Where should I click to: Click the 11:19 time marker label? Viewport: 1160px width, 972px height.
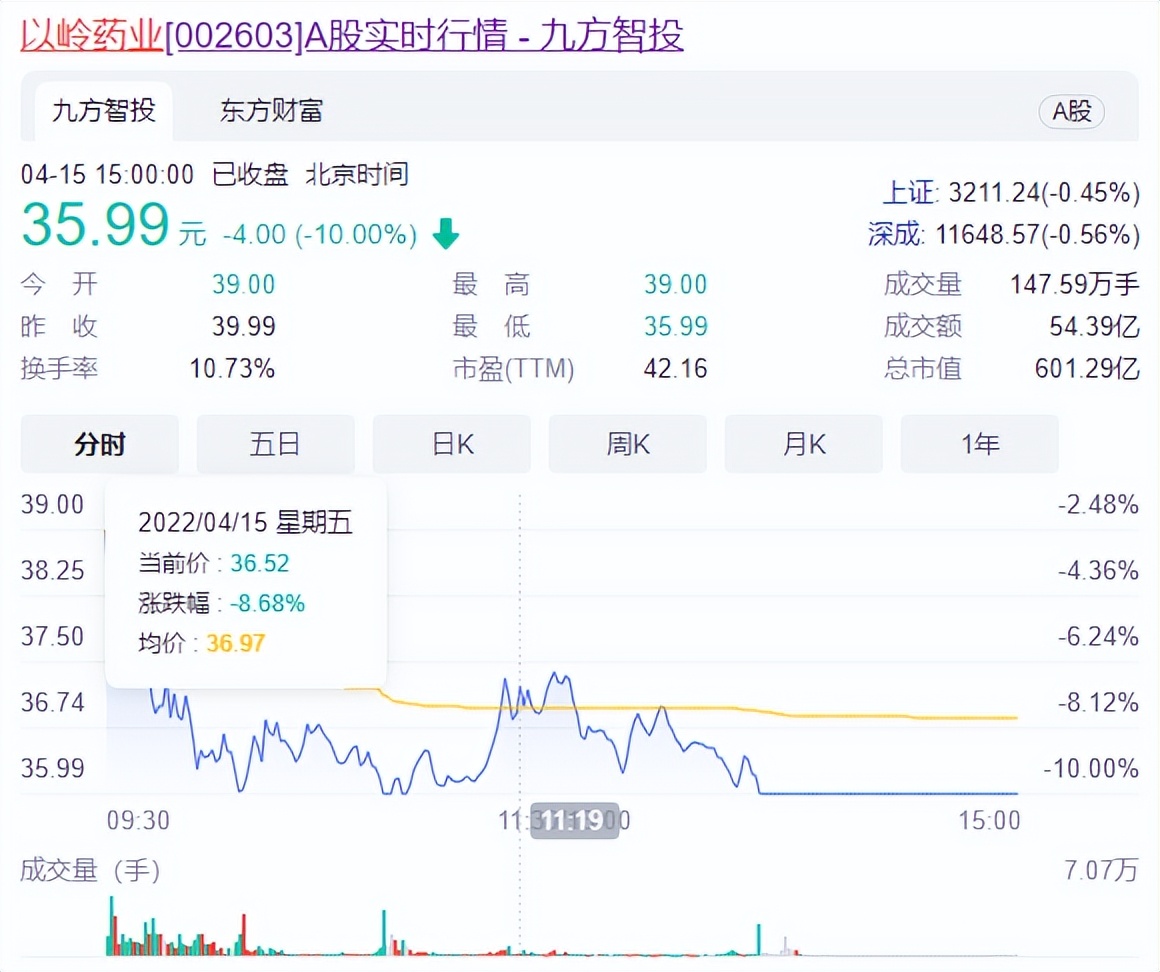point(575,820)
